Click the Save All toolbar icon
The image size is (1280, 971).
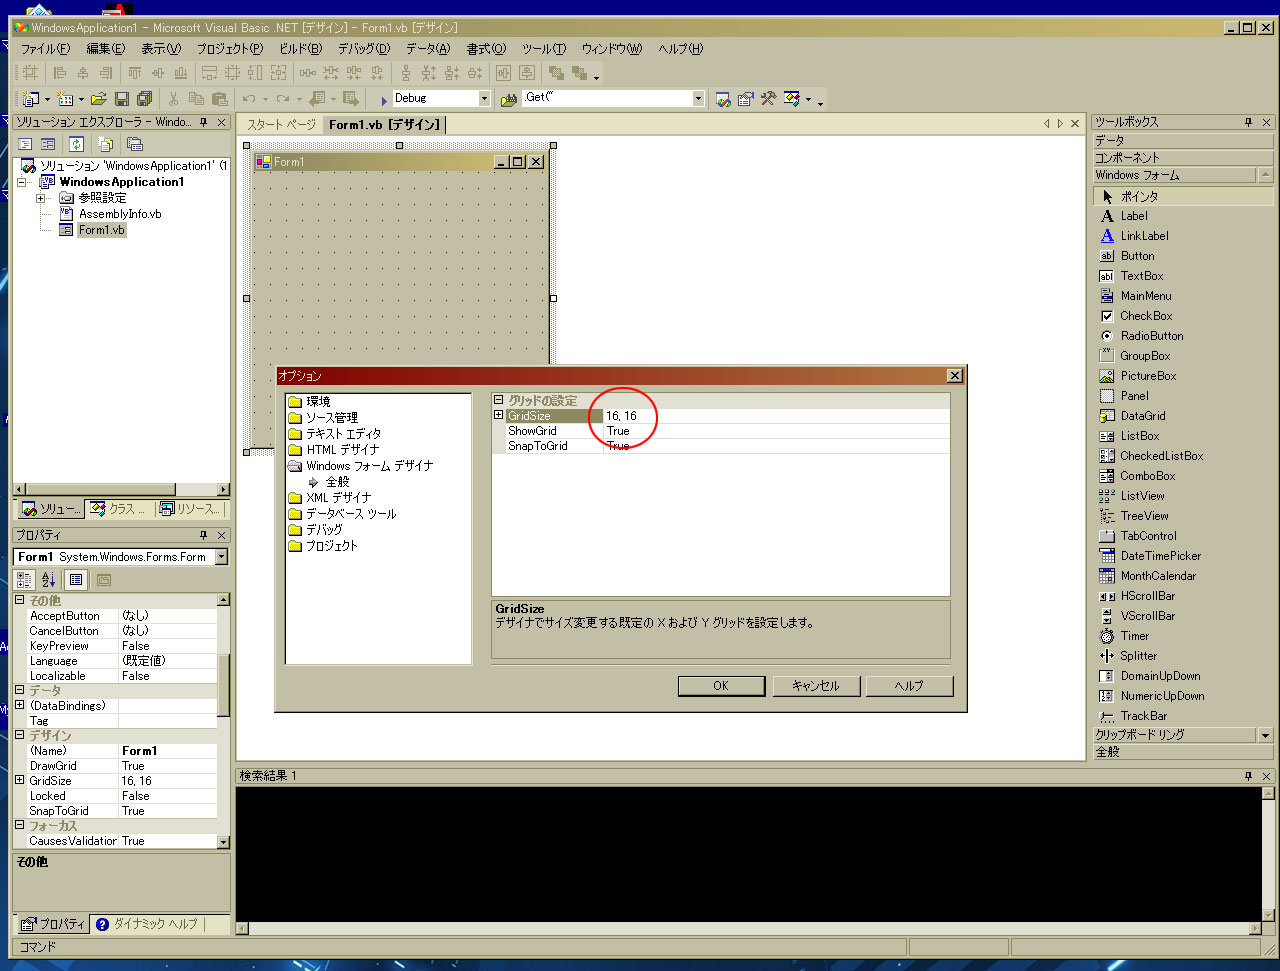point(144,99)
